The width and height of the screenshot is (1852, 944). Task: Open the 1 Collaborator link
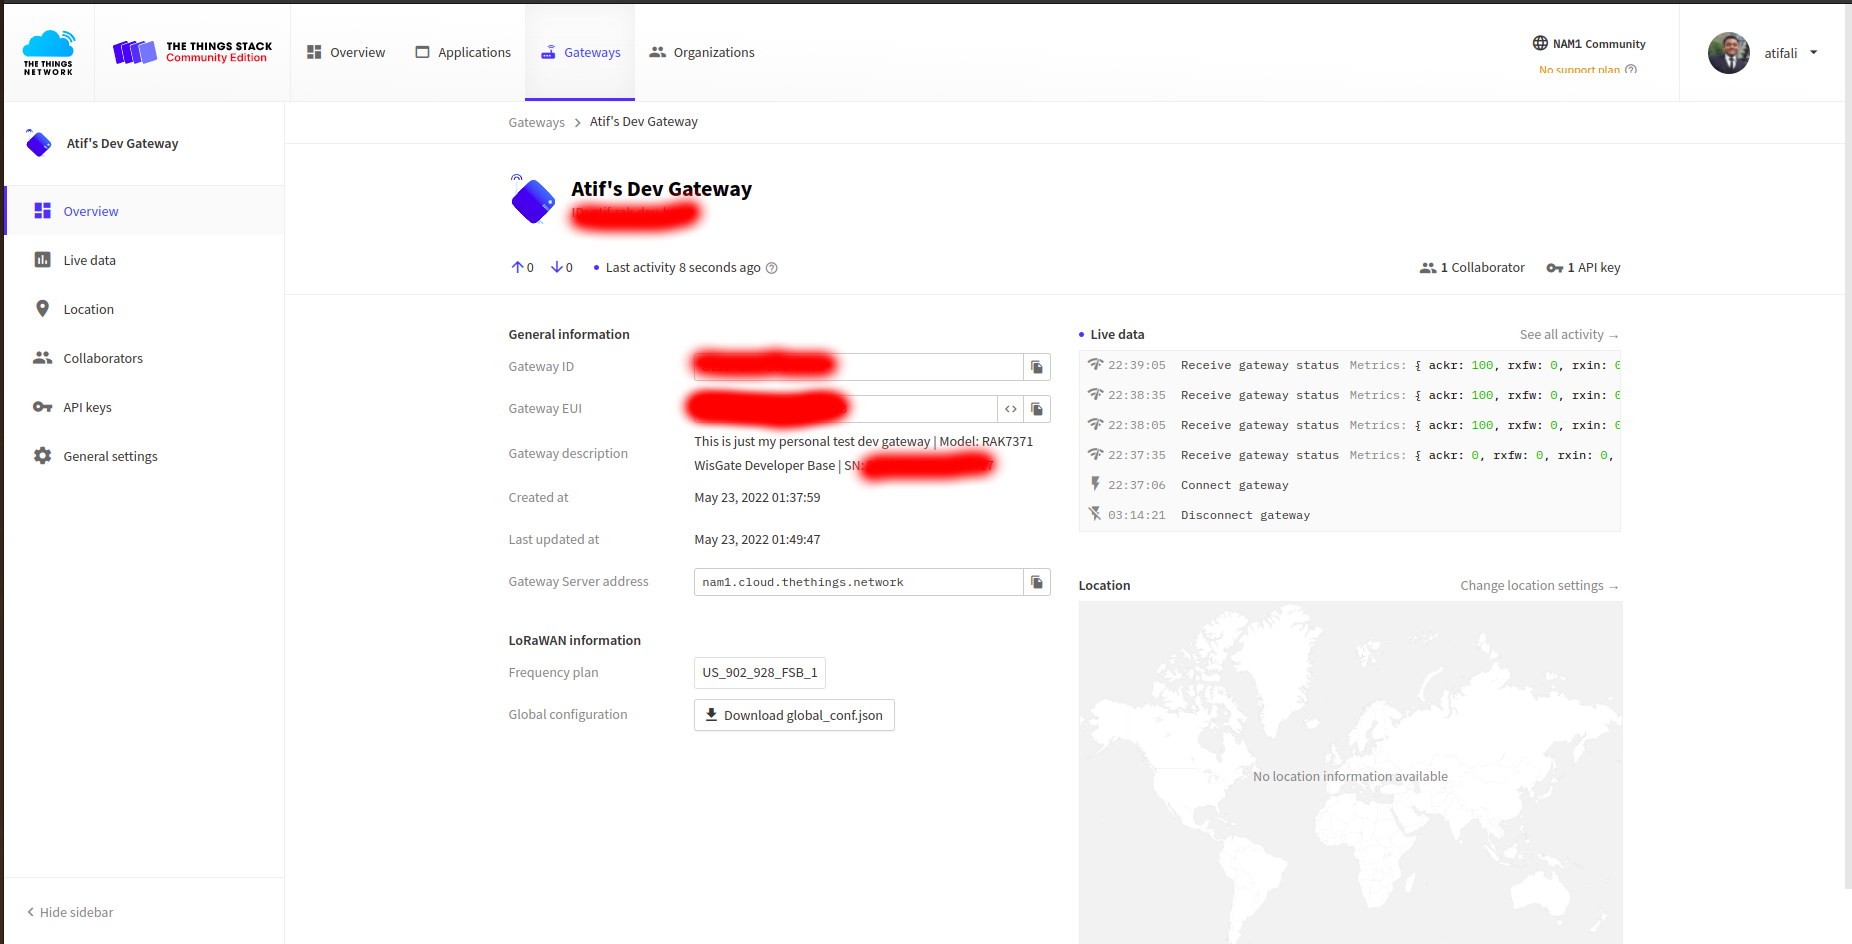[1472, 267]
